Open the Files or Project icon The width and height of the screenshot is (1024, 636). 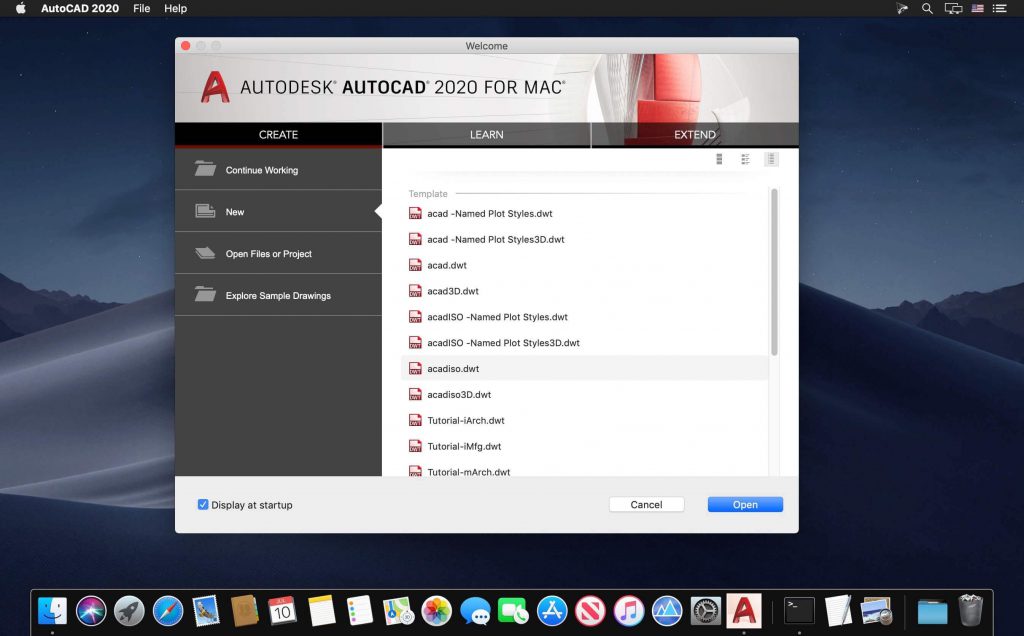pyautogui.click(x=205, y=253)
